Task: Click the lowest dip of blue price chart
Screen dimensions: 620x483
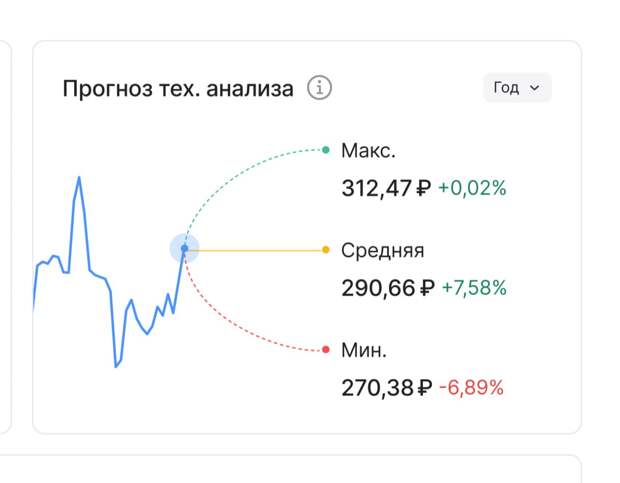Action: tap(116, 366)
